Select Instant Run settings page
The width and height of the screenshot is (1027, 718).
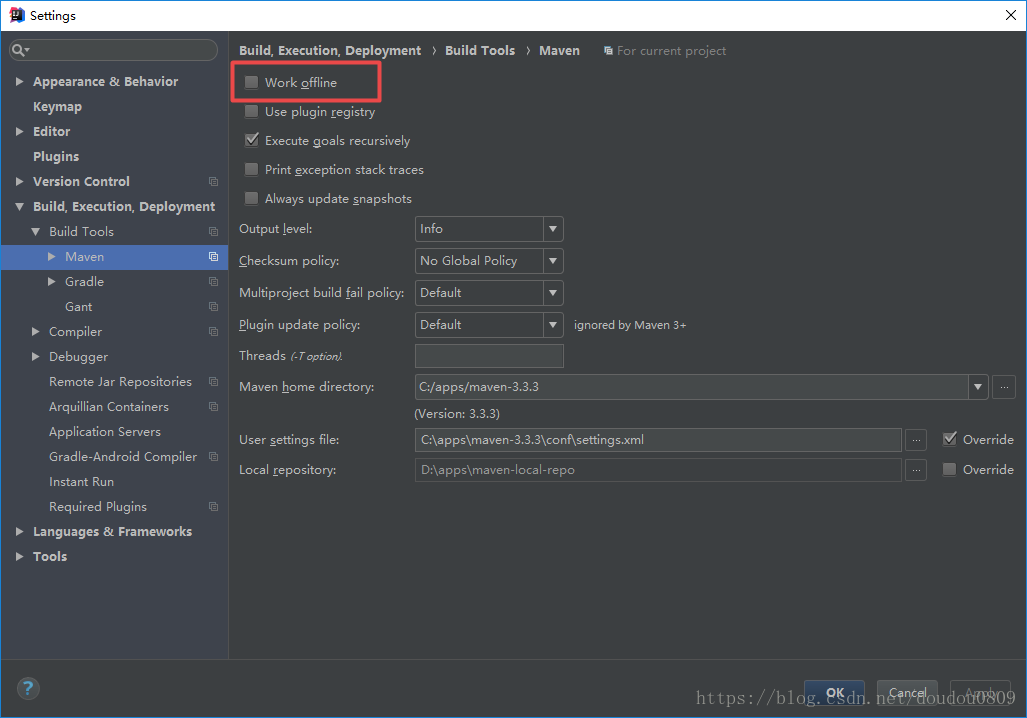(x=81, y=482)
